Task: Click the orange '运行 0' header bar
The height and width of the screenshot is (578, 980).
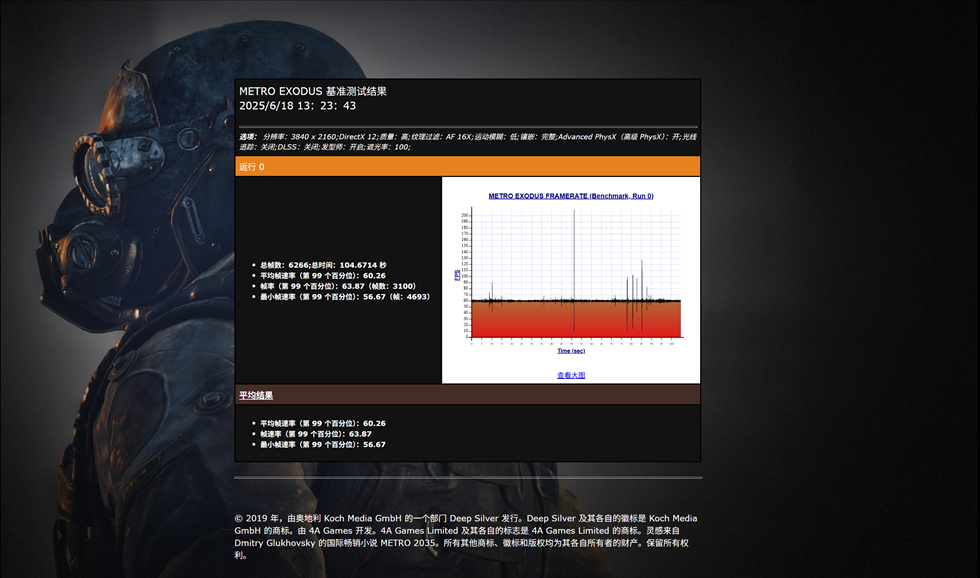Action: (468, 166)
